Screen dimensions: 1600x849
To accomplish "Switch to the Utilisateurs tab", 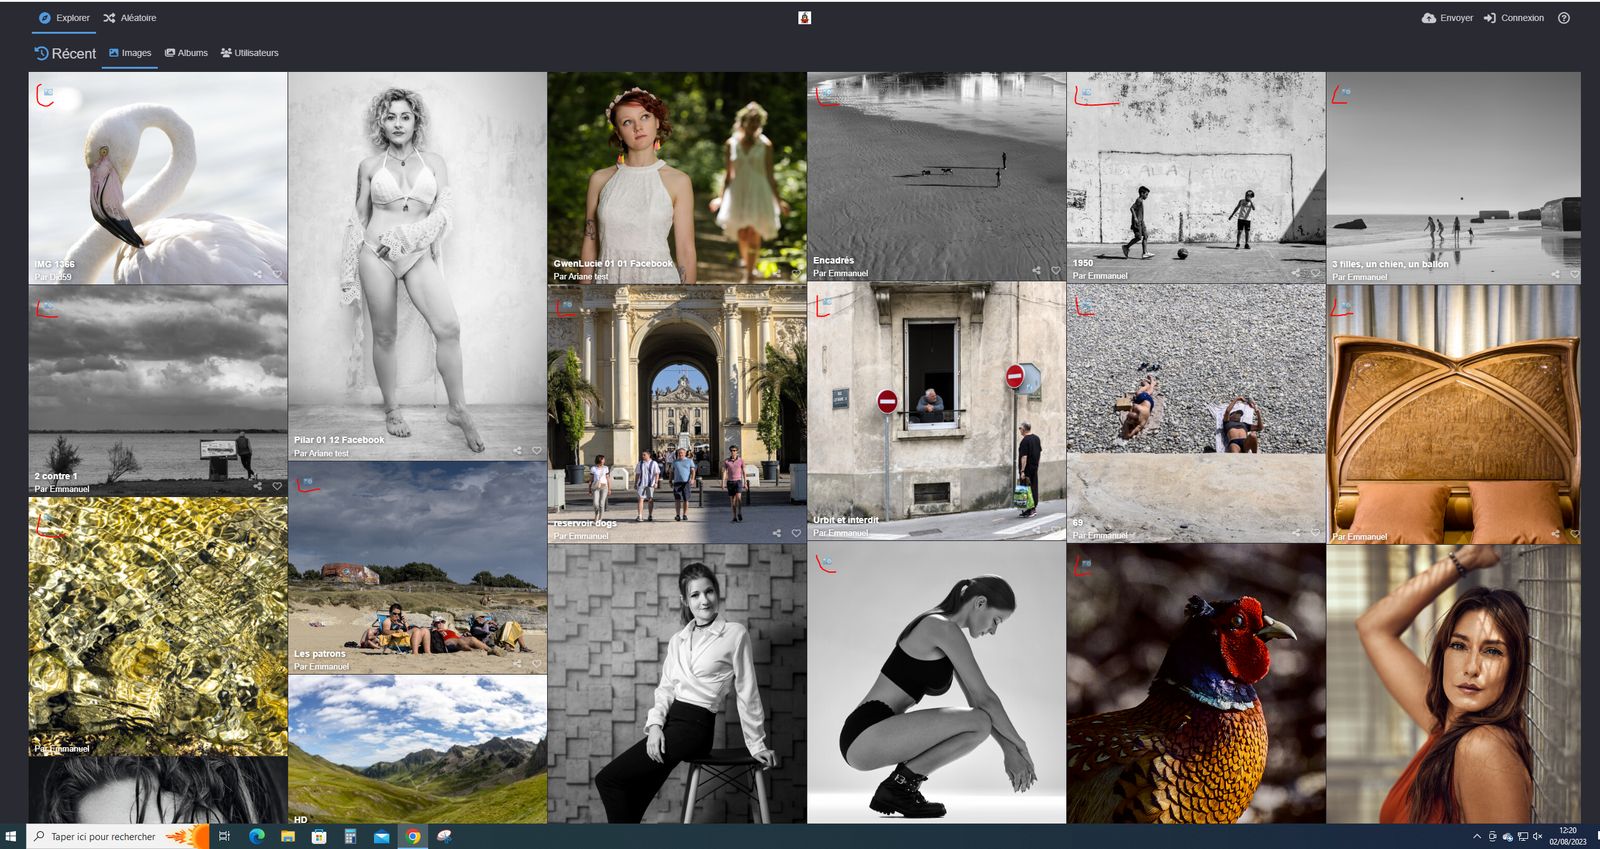I will point(250,53).
